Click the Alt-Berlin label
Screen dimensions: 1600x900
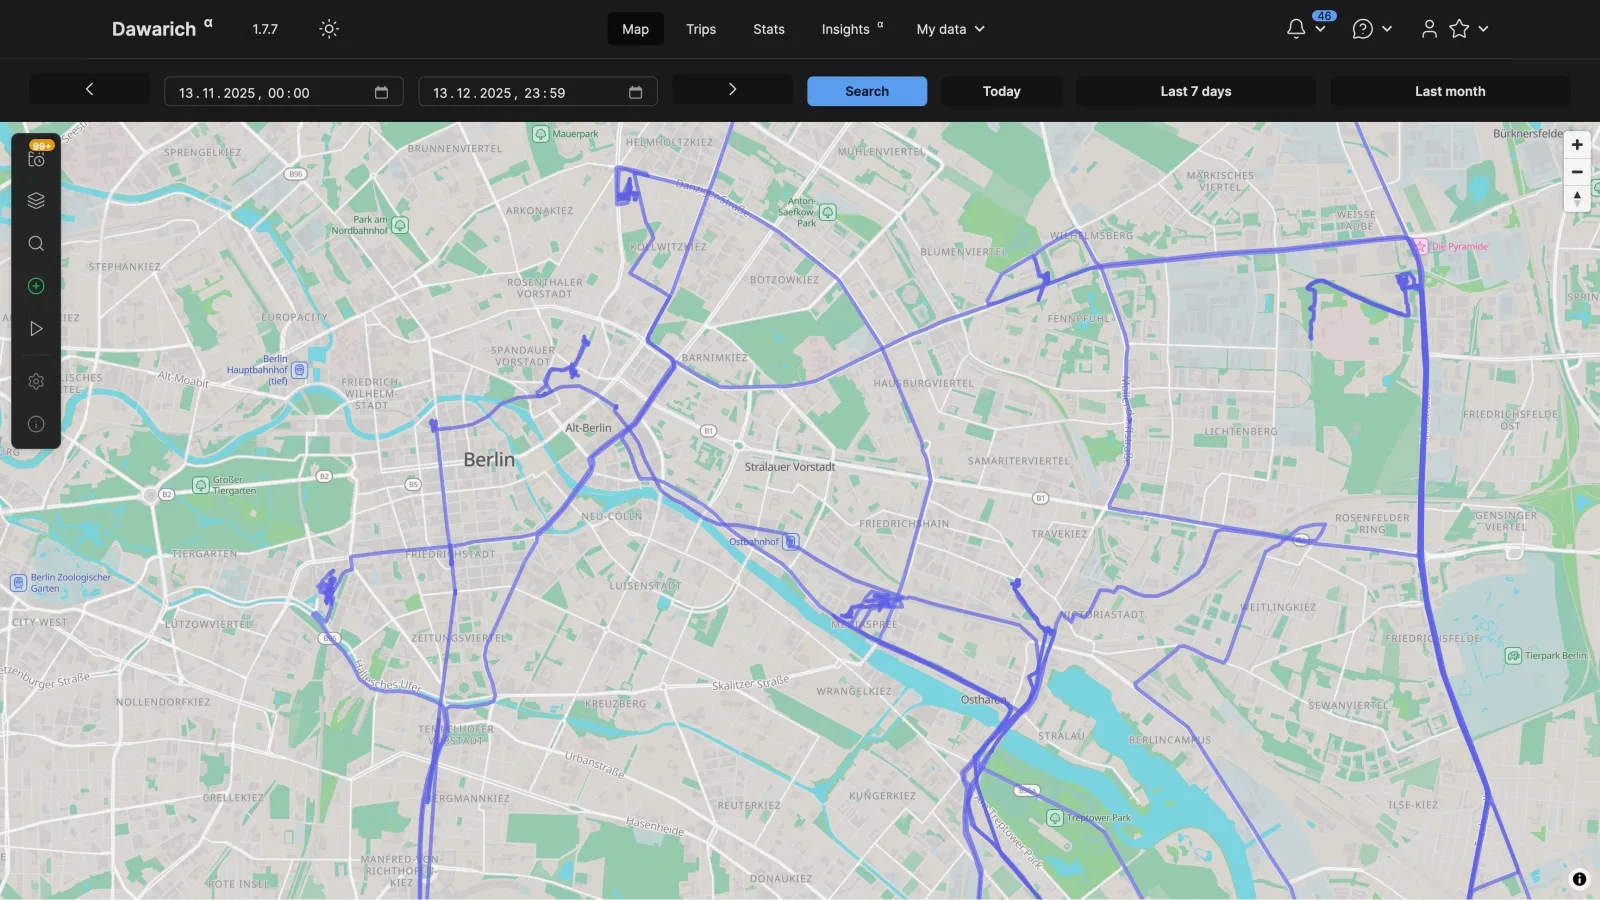(x=588, y=428)
